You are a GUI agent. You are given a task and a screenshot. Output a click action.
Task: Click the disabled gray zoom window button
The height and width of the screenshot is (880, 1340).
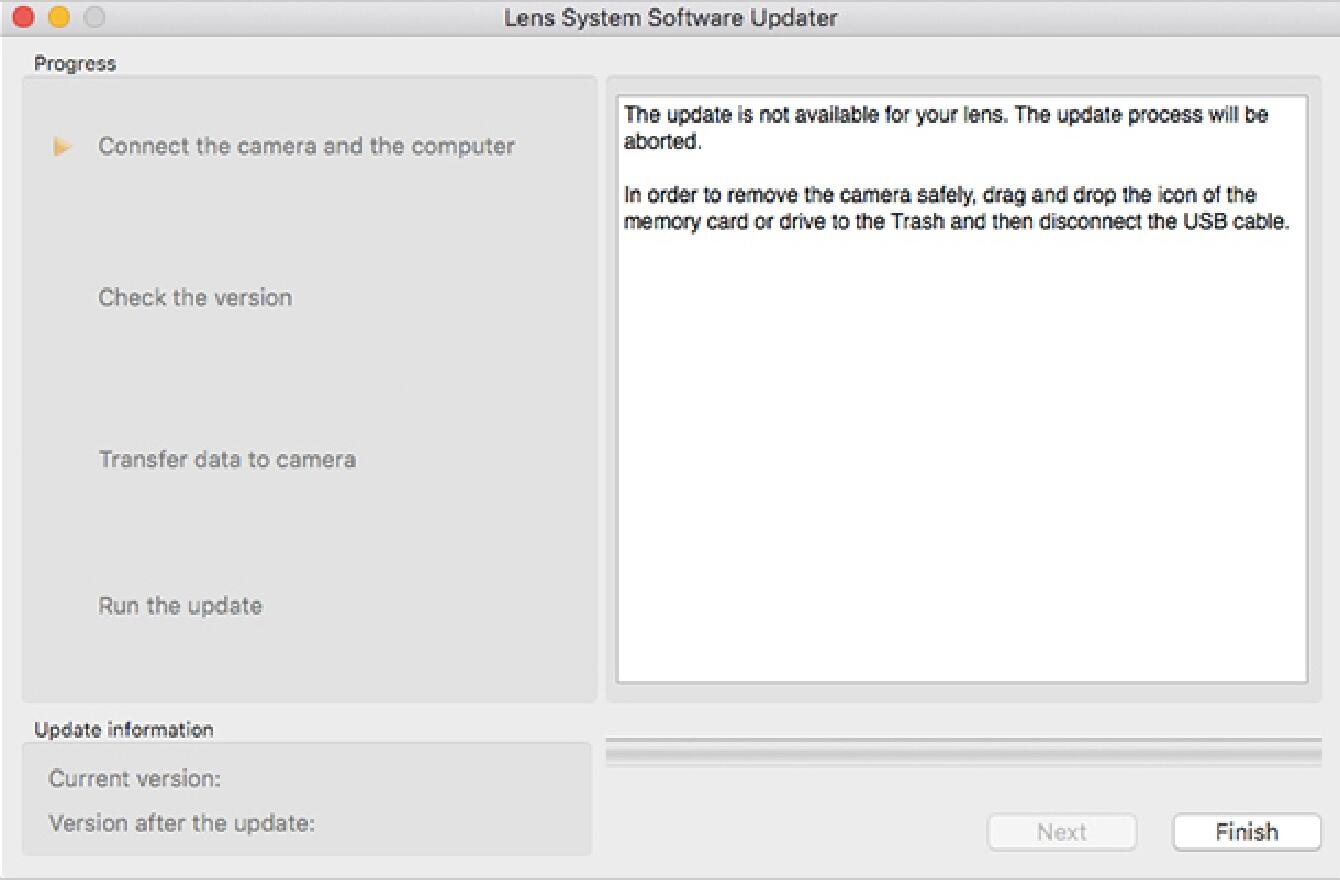(x=94, y=17)
